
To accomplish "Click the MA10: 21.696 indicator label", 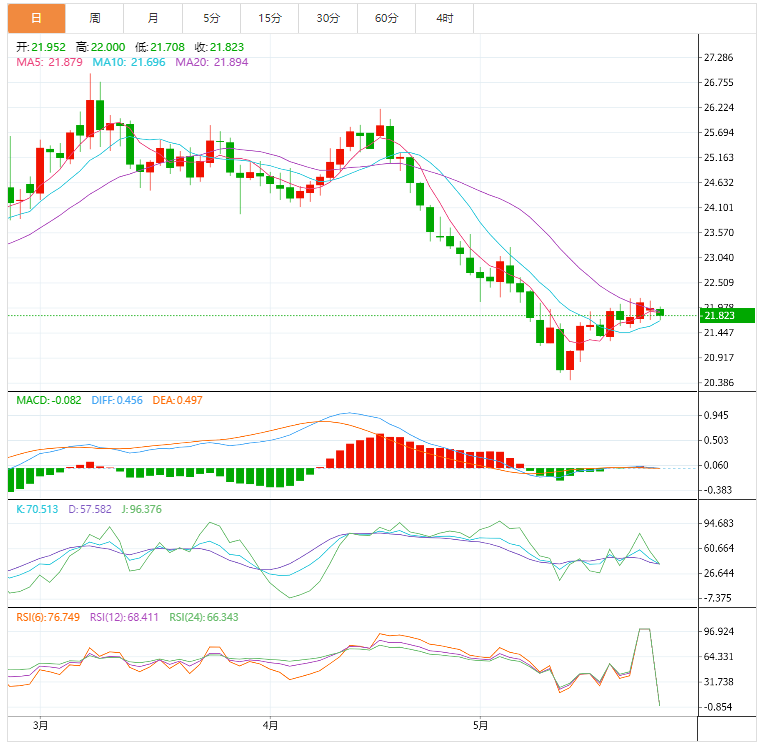I will click(129, 62).
